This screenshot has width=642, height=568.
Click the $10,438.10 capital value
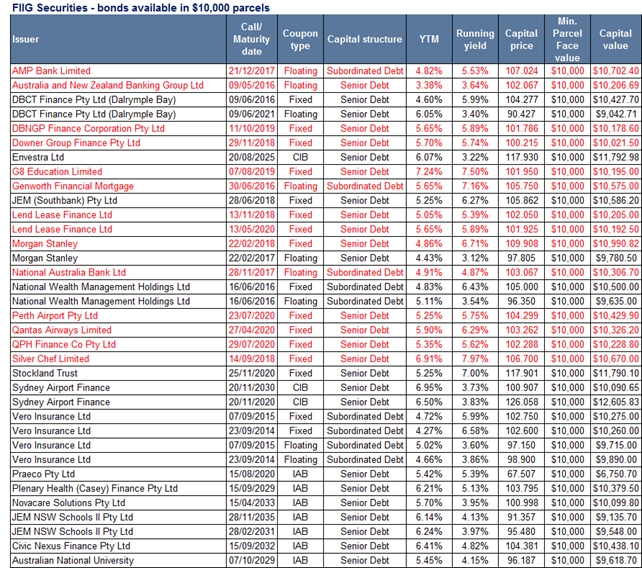[616, 546]
